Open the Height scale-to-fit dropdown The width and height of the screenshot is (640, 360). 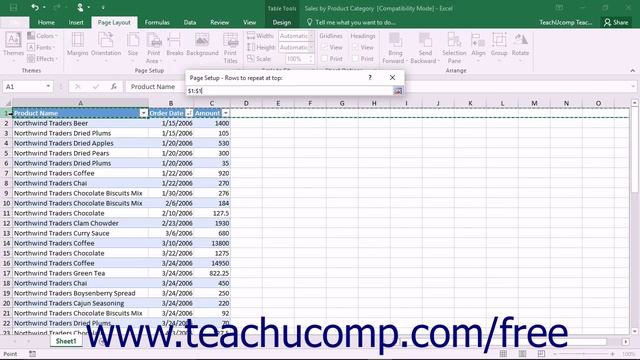(x=311, y=47)
